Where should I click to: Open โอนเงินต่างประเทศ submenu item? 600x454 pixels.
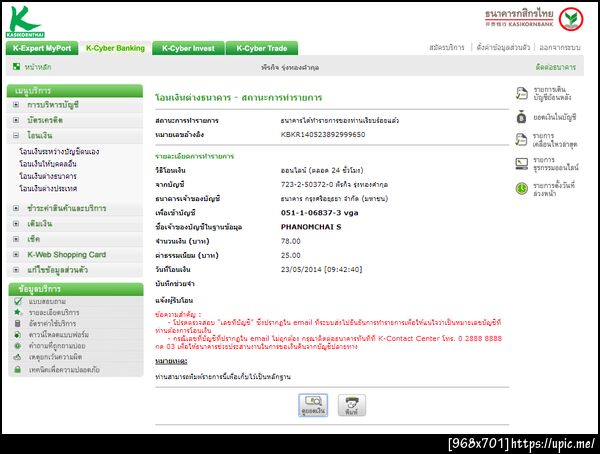click(48, 188)
